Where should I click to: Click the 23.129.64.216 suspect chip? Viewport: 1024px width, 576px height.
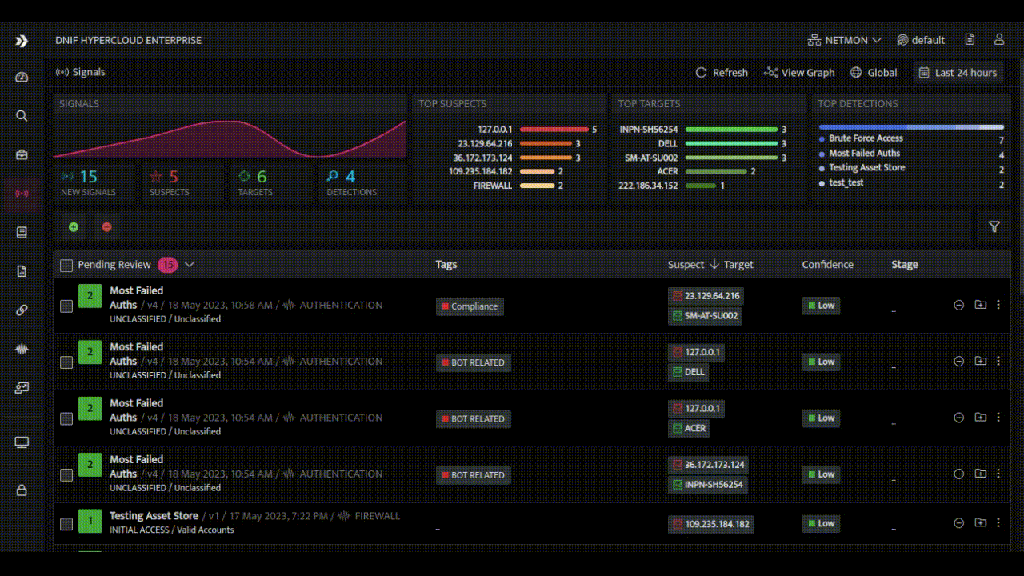705,296
